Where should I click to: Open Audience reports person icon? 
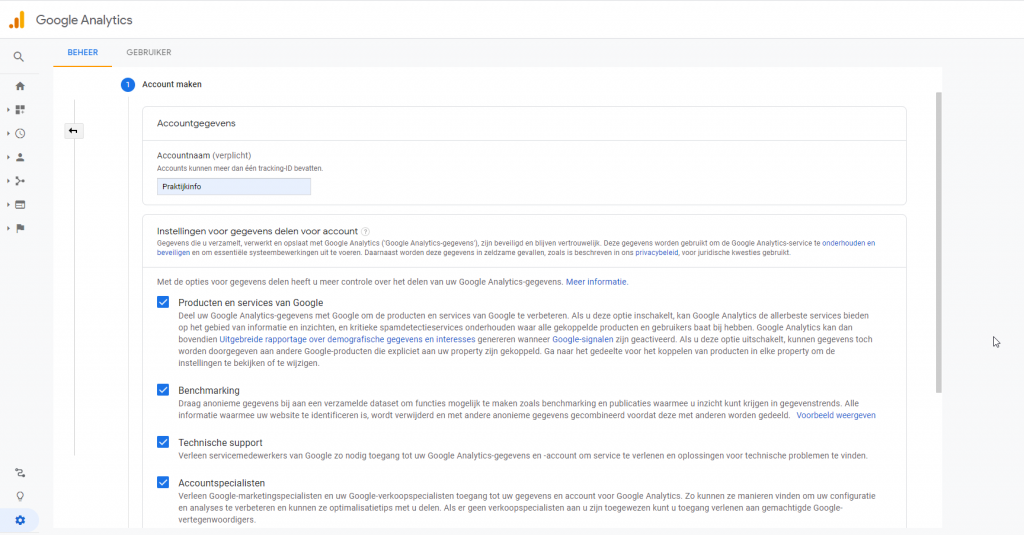[20, 157]
